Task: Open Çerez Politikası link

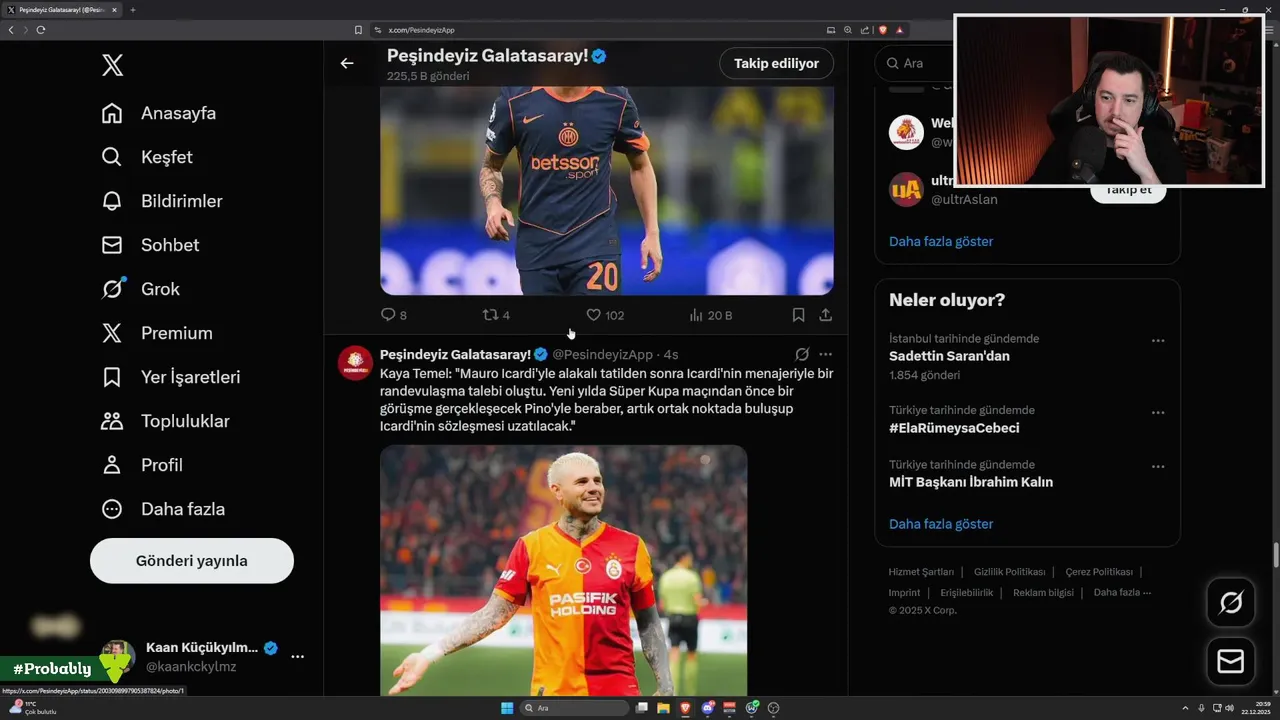Action: tap(1099, 572)
